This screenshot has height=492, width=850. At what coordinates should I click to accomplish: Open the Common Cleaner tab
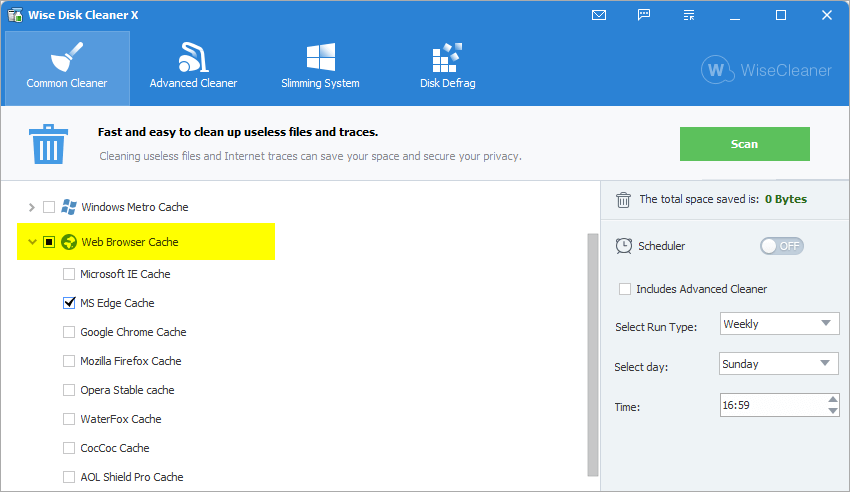point(67,68)
